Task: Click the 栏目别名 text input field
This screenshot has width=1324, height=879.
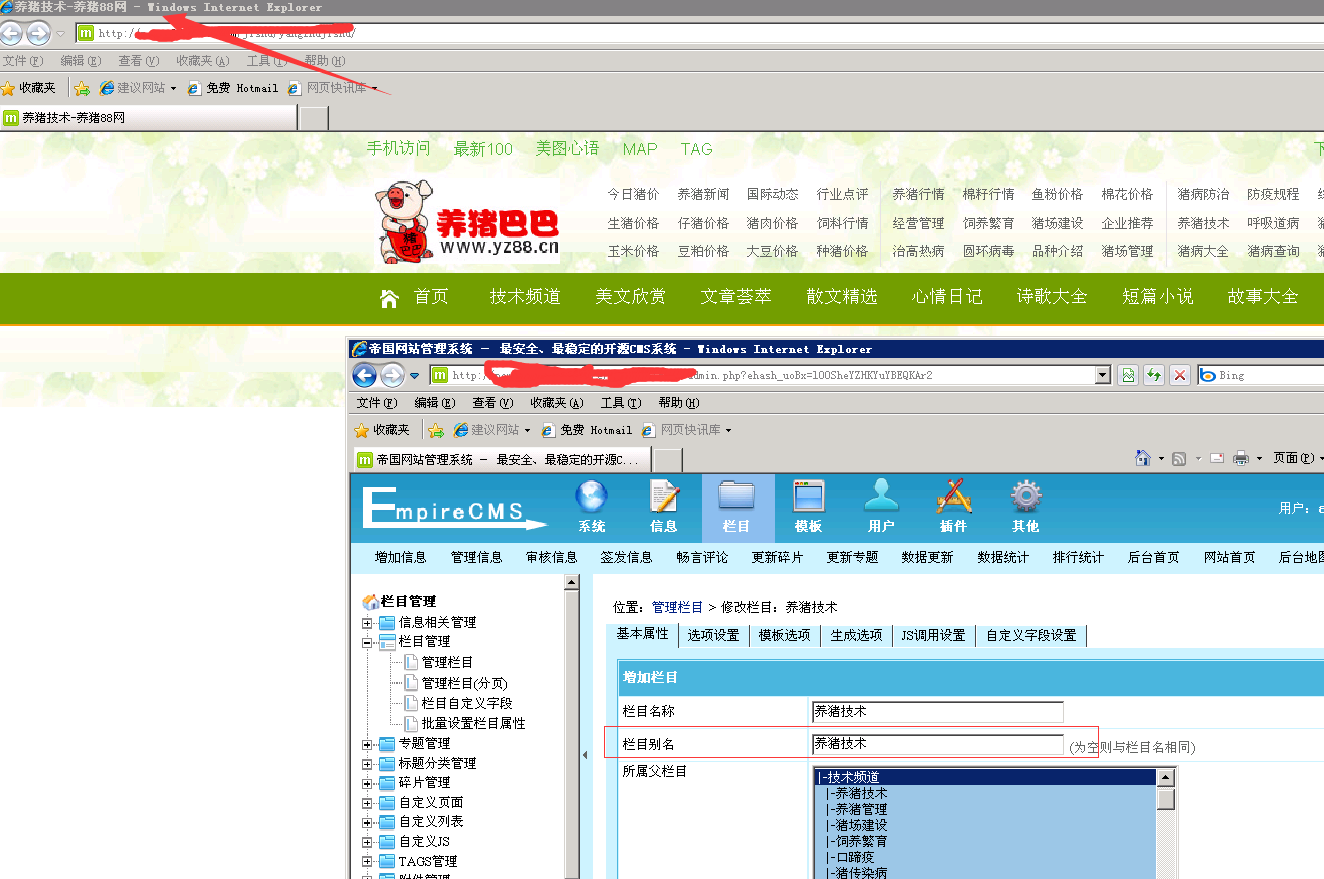Action: [937, 744]
